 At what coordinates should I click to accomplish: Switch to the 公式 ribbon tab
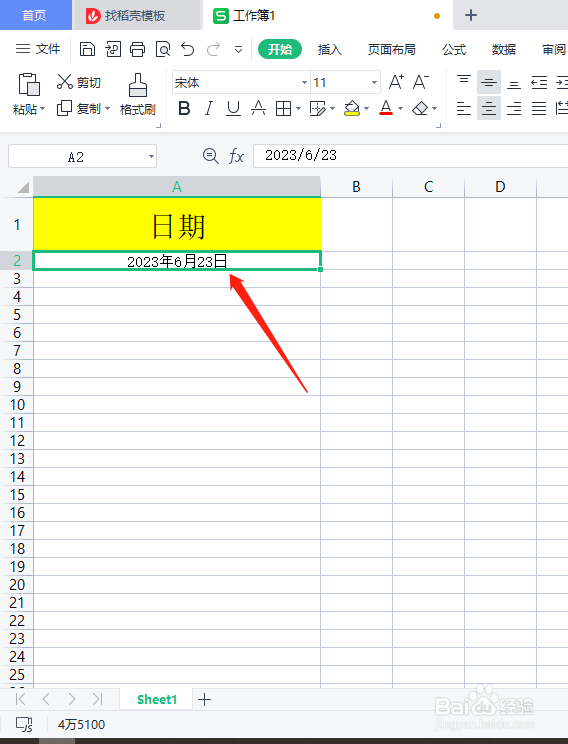click(x=454, y=49)
